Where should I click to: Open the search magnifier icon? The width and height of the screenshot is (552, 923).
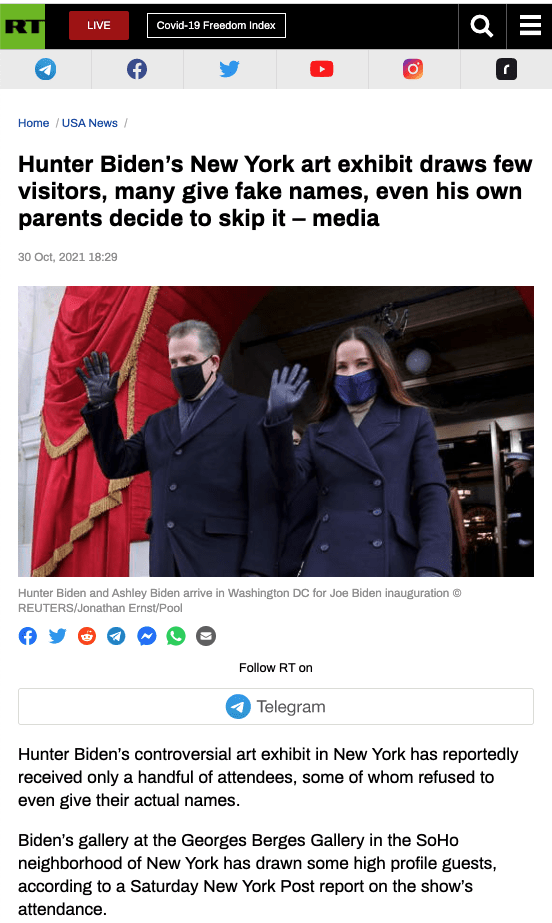482,26
